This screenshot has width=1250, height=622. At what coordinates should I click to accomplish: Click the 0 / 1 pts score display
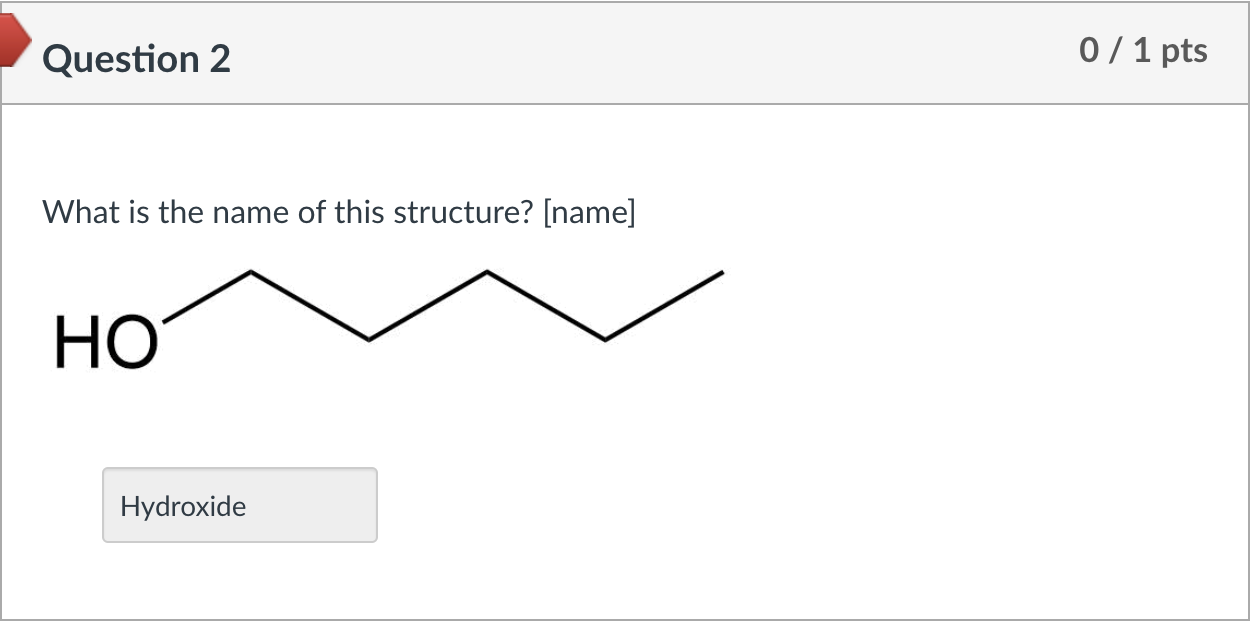point(1143,51)
